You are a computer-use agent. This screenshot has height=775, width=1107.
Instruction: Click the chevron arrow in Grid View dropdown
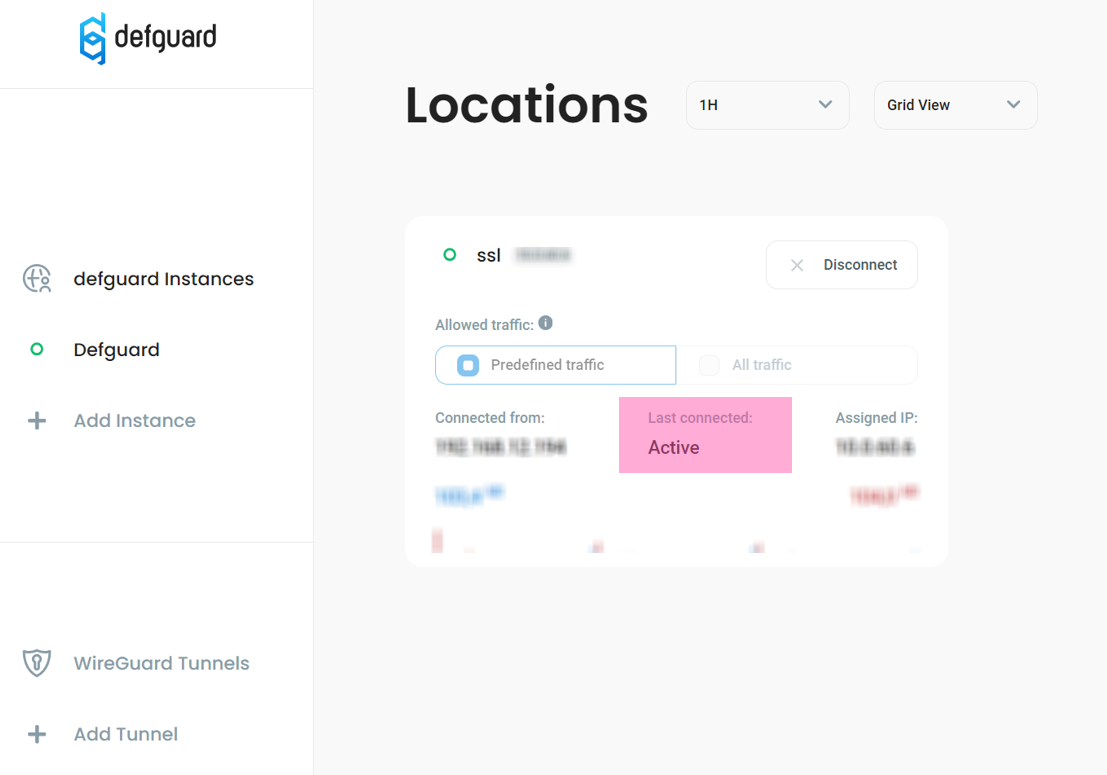[1014, 104]
